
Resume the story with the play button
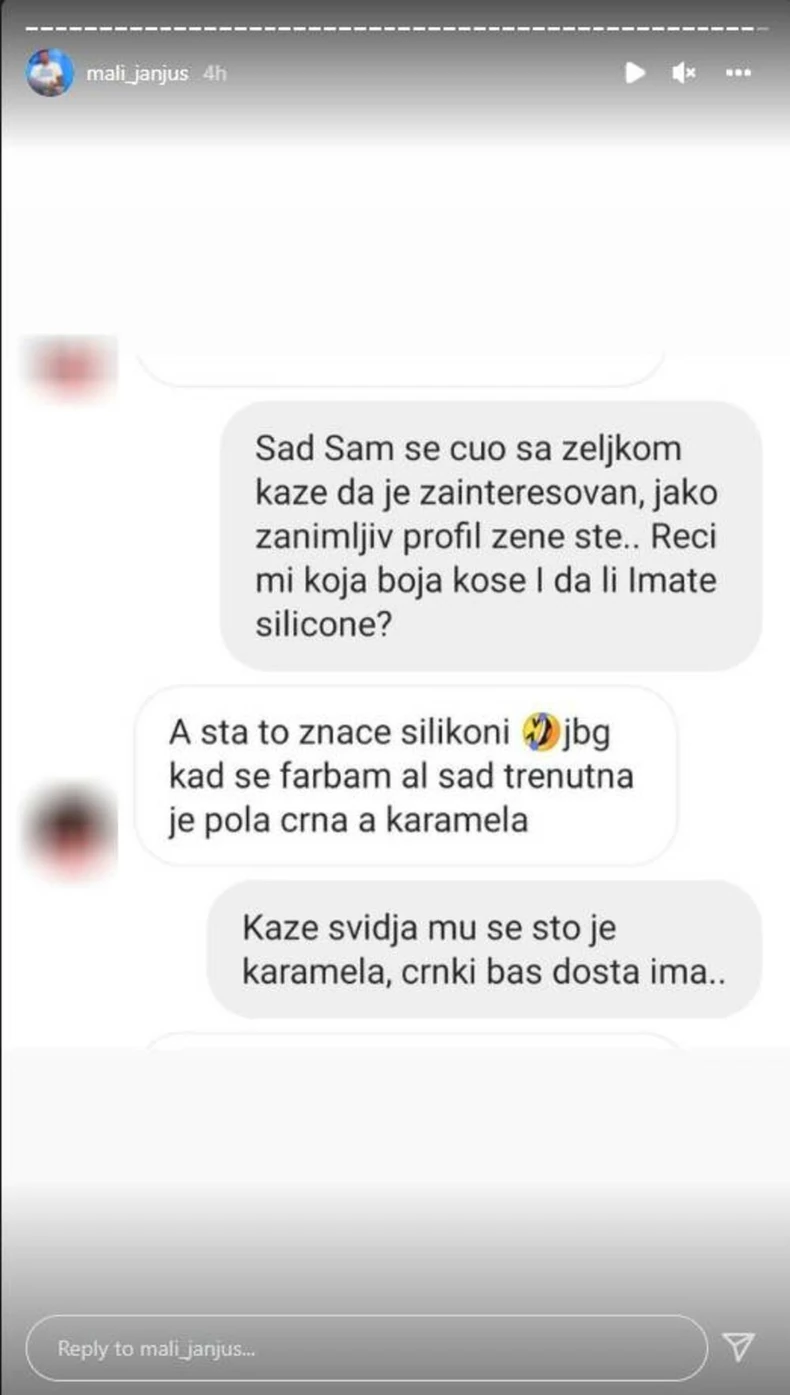coord(635,73)
